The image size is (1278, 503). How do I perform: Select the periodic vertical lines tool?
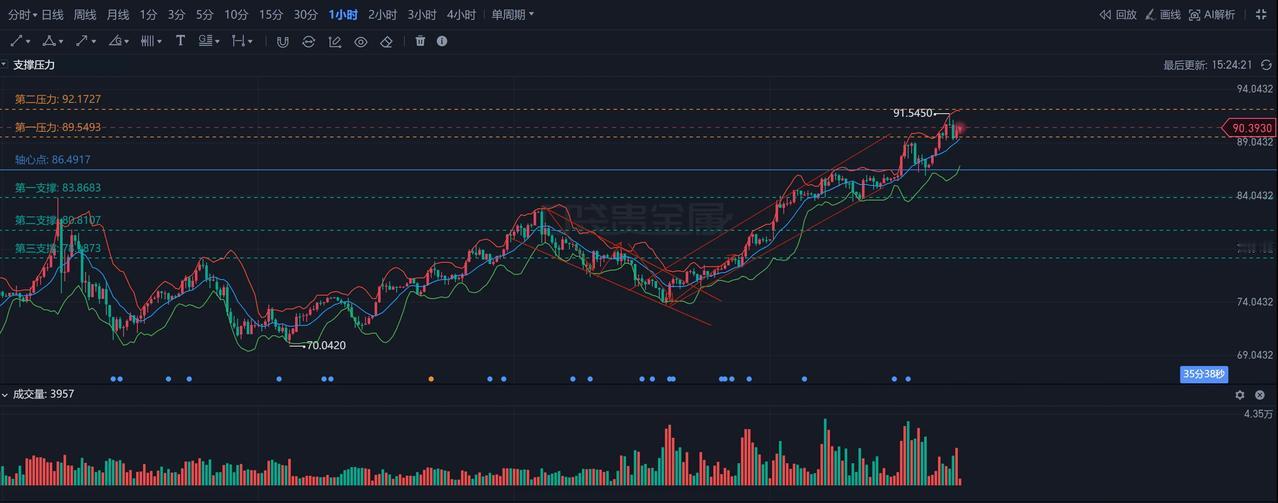(148, 41)
